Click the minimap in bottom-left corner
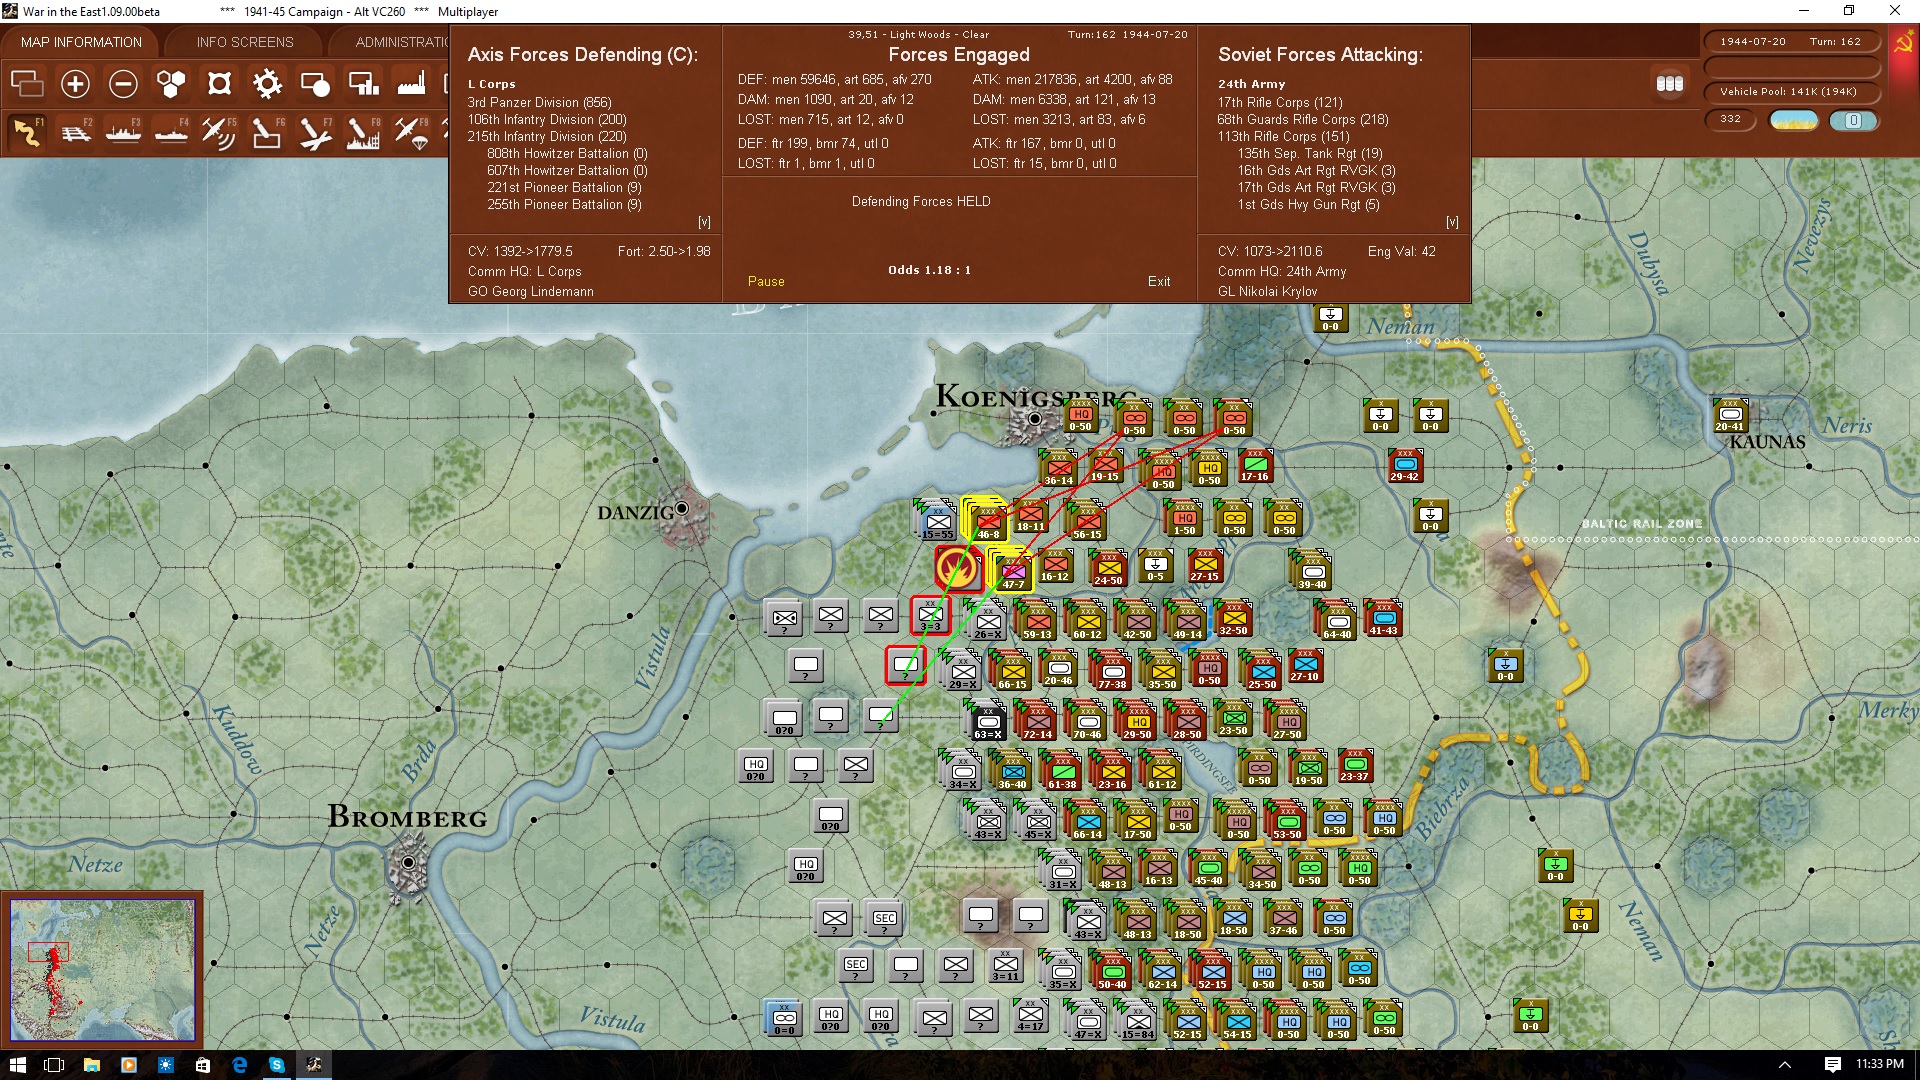This screenshot has width=1920, height=1080. [x=102, y=970]
